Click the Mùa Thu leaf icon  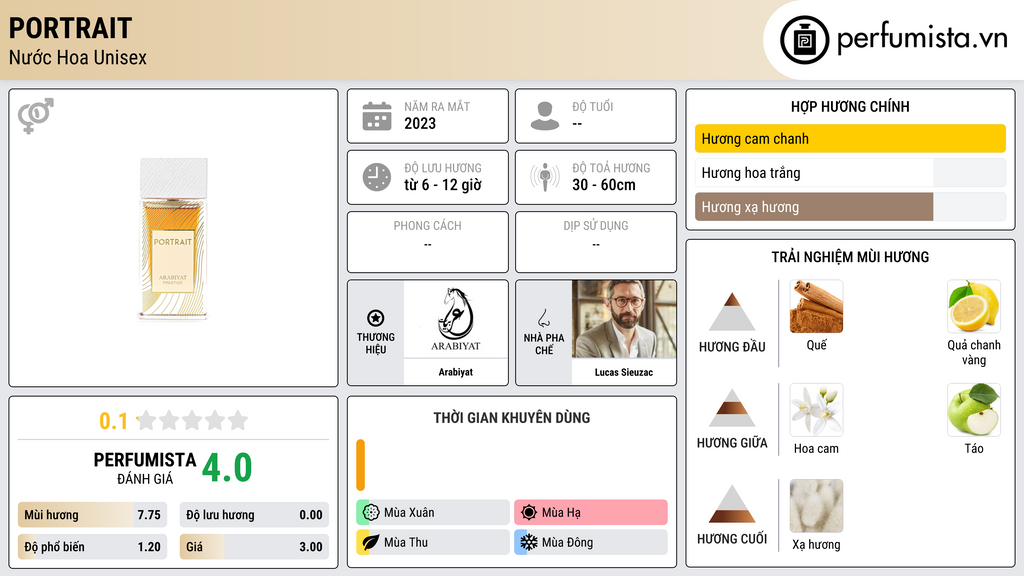371,542
